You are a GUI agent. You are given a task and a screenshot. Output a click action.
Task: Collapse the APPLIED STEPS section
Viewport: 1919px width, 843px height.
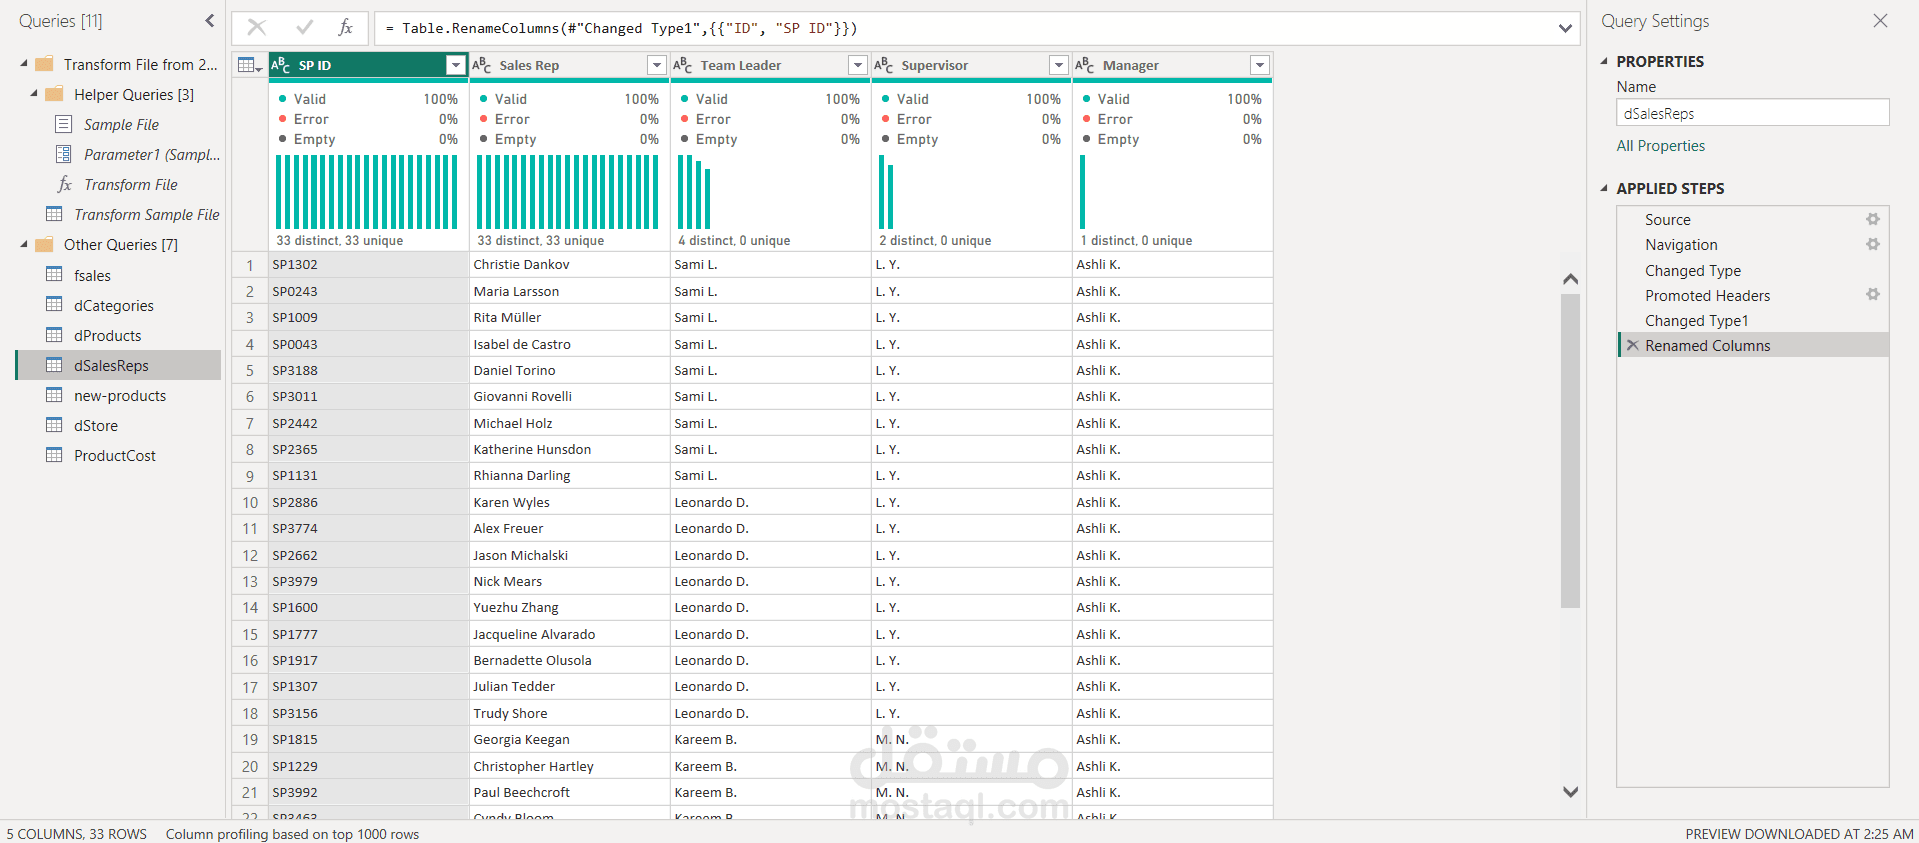tap(1604, 188)
